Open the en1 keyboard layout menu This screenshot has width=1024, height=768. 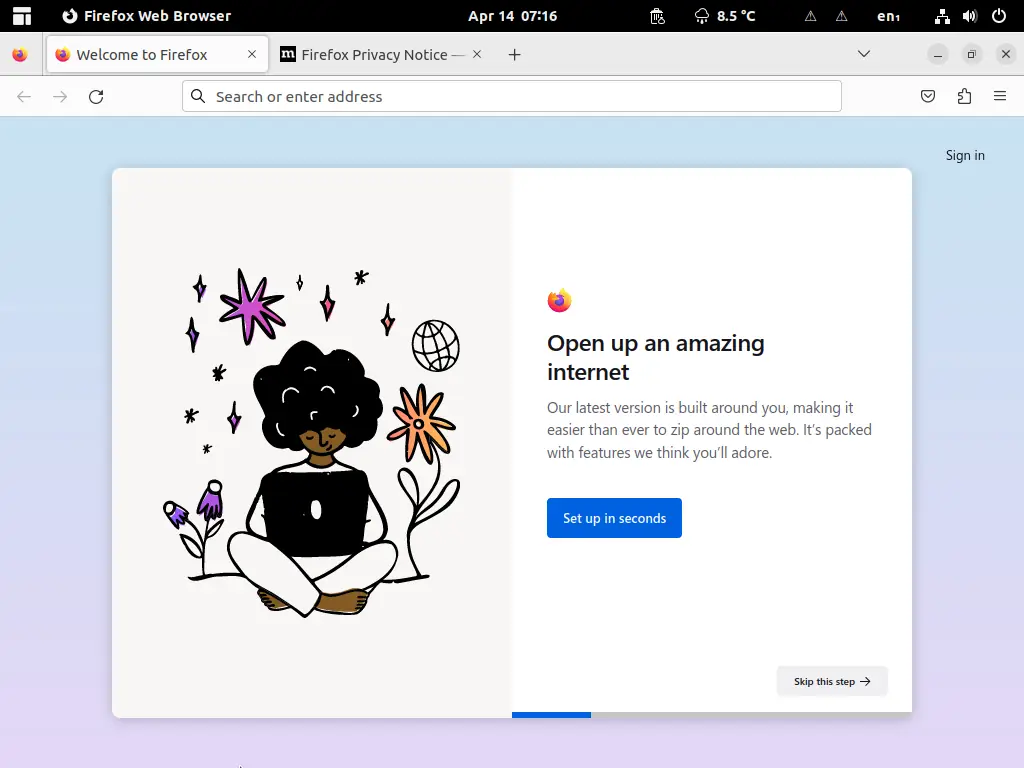pyautogui.click(x=888, y=16)
